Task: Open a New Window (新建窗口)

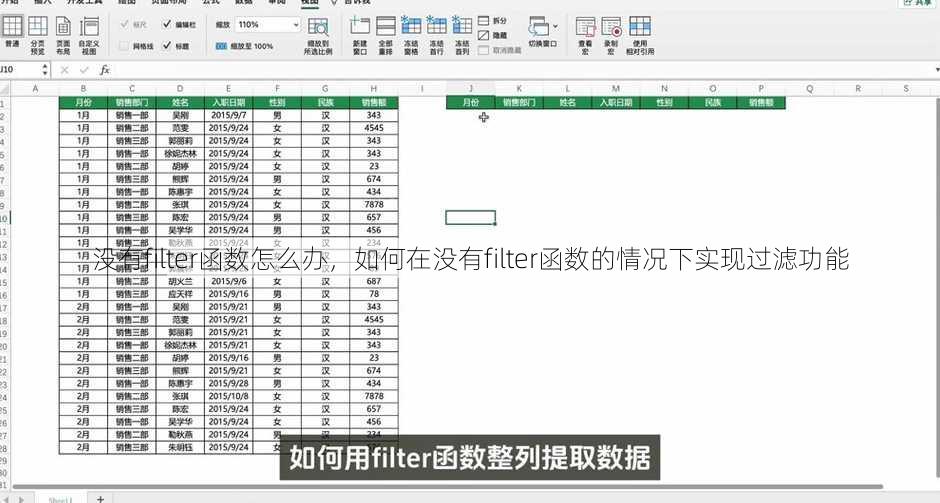Action: point(360,35)
